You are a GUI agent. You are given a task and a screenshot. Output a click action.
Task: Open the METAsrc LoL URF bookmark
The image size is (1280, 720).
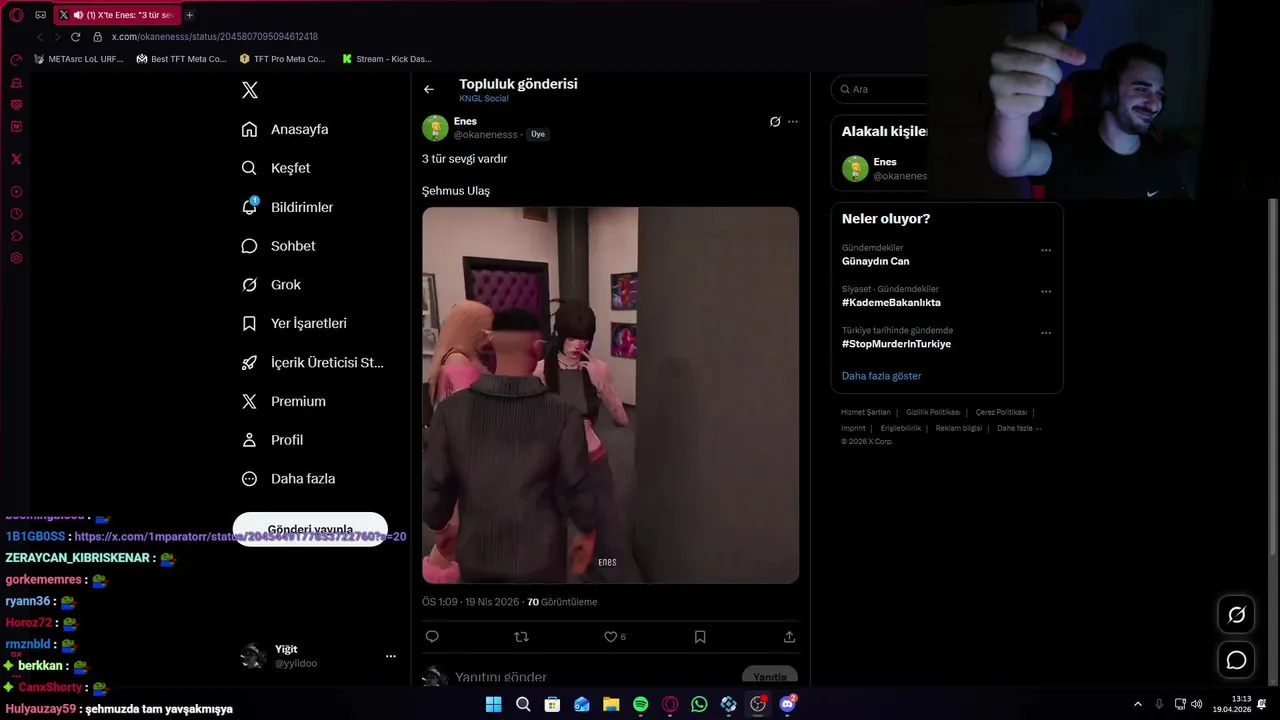pyautogui.click(x=79, y=59)
